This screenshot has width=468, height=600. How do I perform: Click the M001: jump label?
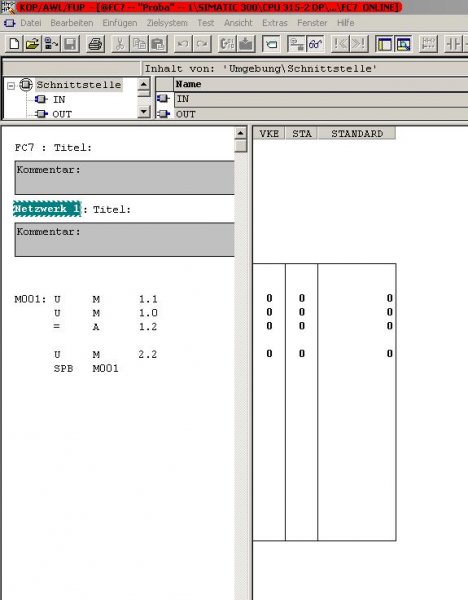click(x=30, y=299)
